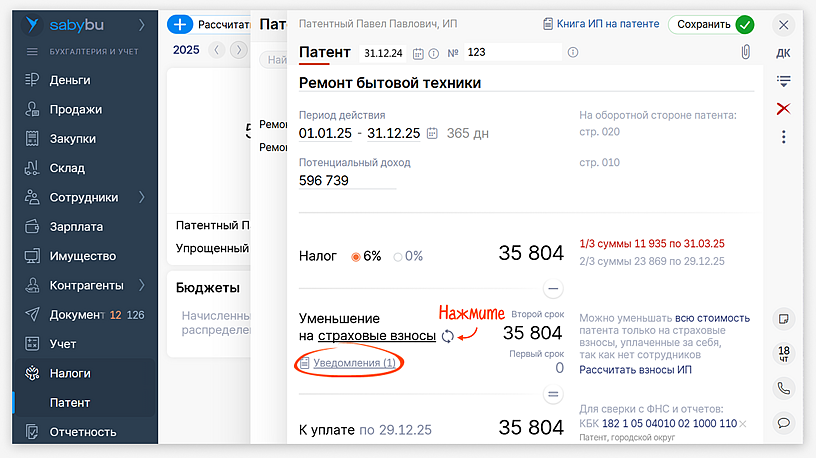
Task: Click the paperclip attachment icon
Action: [745, 52]
